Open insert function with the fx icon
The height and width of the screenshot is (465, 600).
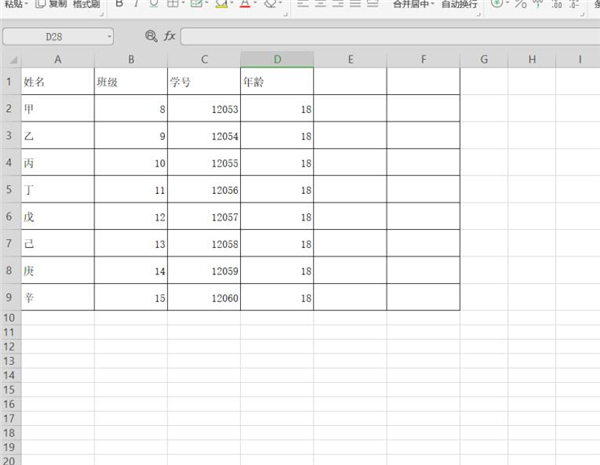coord(170,36)
